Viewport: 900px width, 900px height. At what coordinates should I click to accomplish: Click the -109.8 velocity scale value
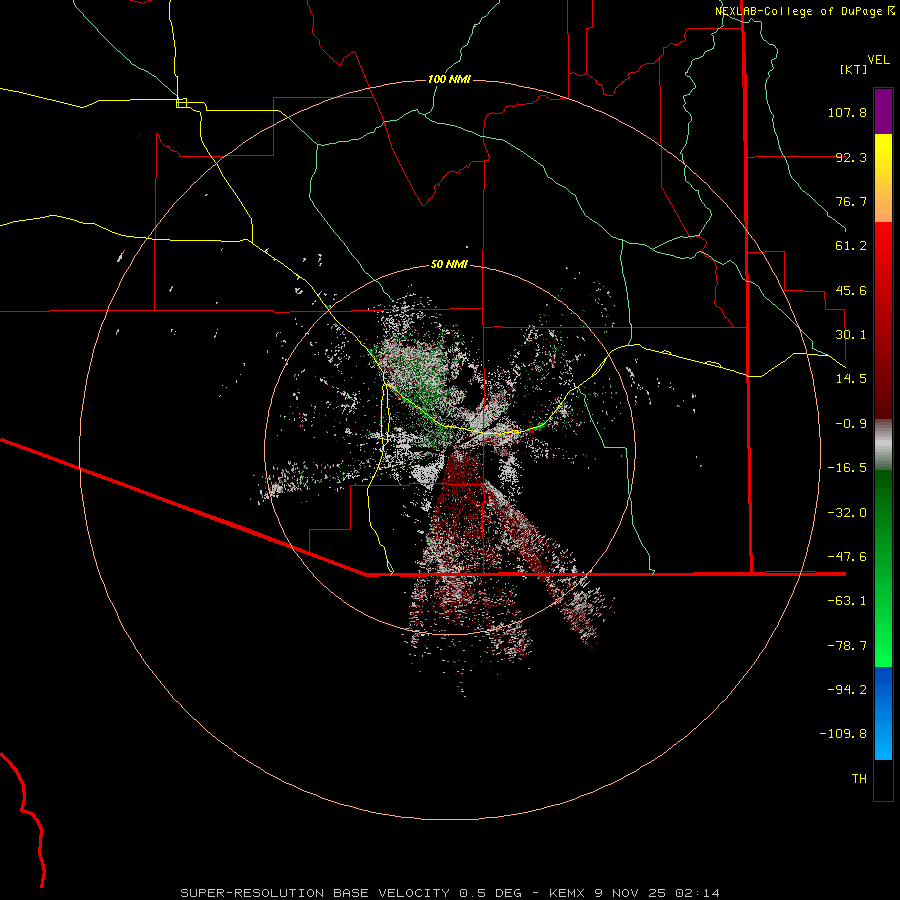click(x=843, y=734)
